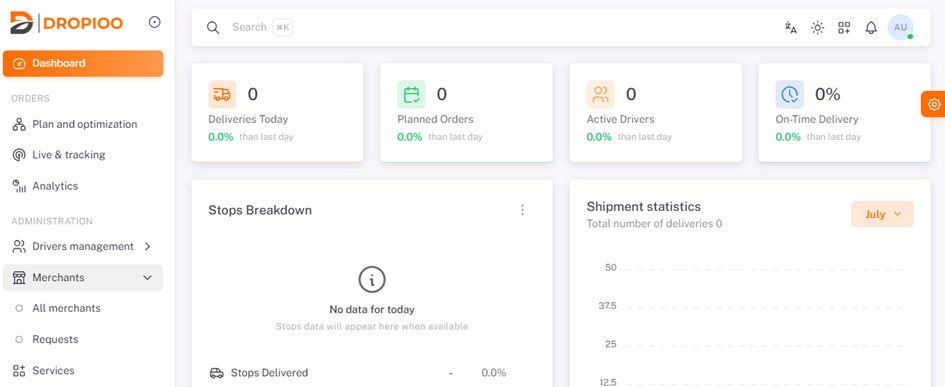The height and width of the screenshot is (387, 945).
Task: Open the Services page
Action: point(83,371)
